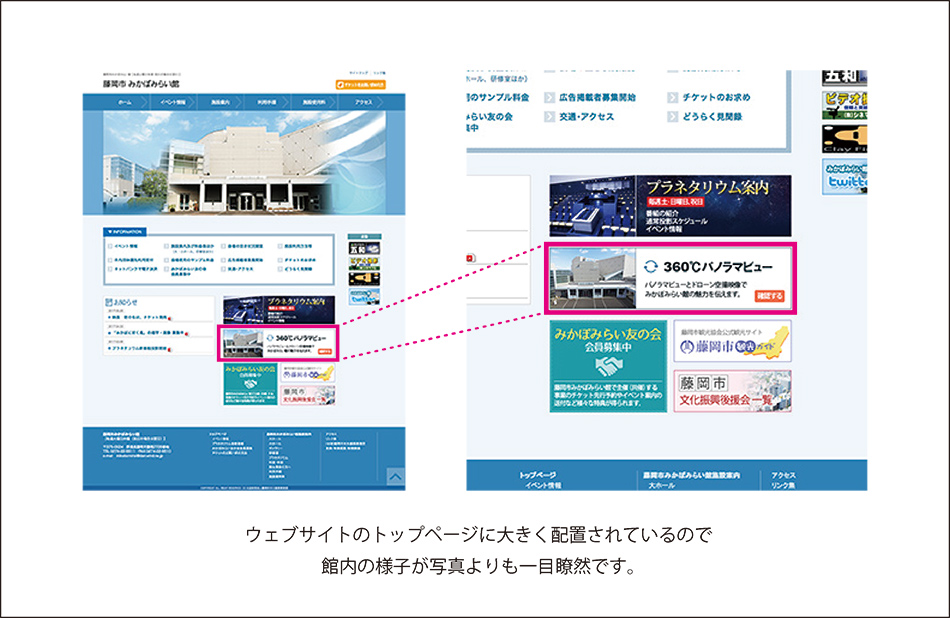Open the プラネタリウム案内 banner in enlarged view

tap(669, 205)
